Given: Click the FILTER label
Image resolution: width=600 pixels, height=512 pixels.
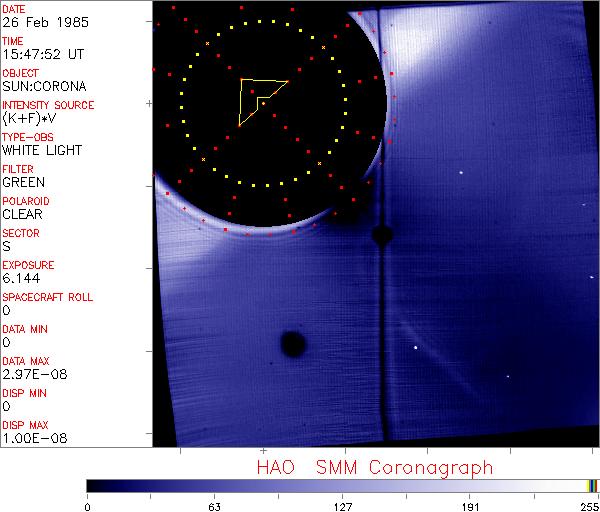Looking at the screenshot, I should point(18,169).
